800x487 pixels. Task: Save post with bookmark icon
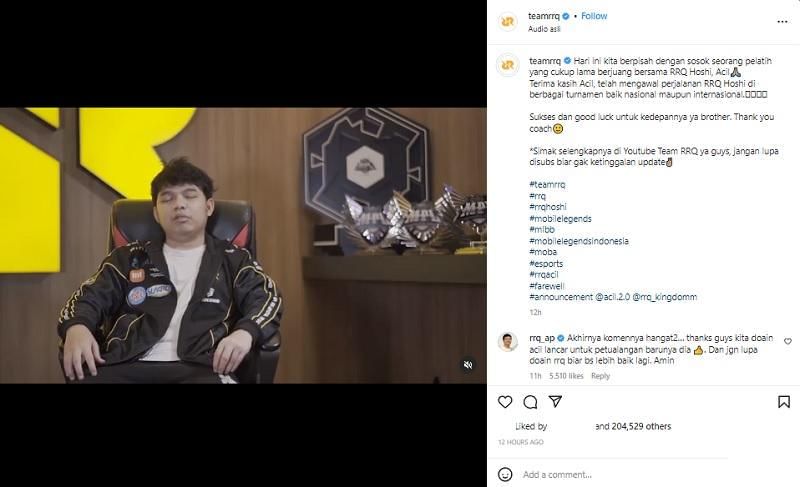tap(784, 402)
